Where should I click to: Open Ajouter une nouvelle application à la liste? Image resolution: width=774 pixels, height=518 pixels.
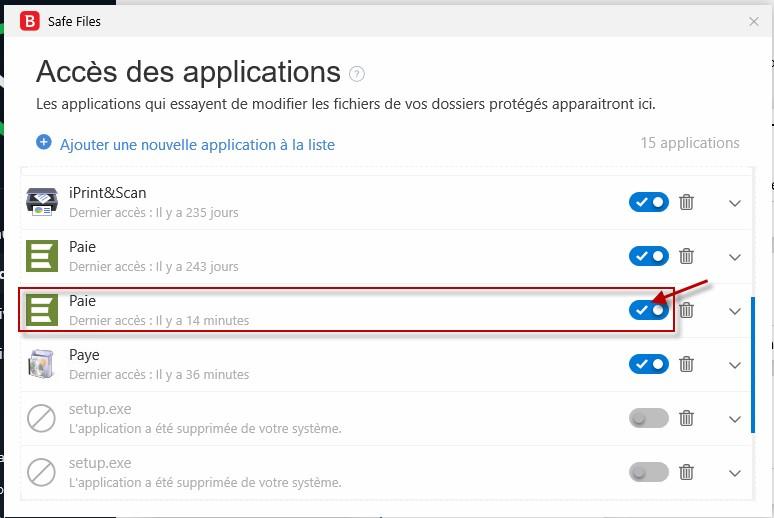[x=197, y=145]
